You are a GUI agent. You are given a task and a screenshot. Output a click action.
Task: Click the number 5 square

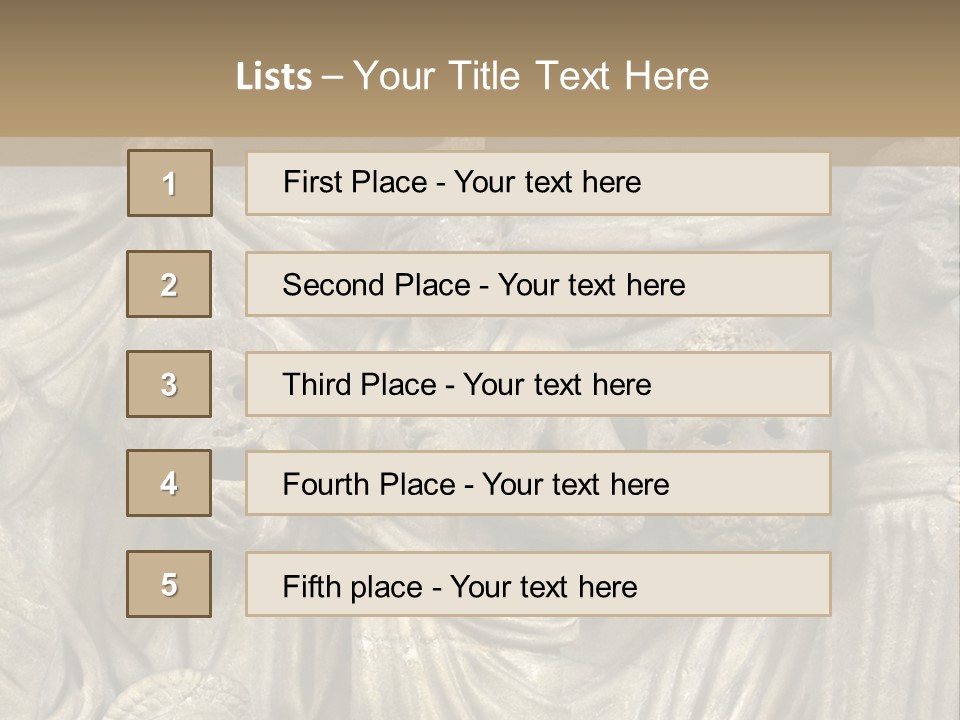(169, 584)
